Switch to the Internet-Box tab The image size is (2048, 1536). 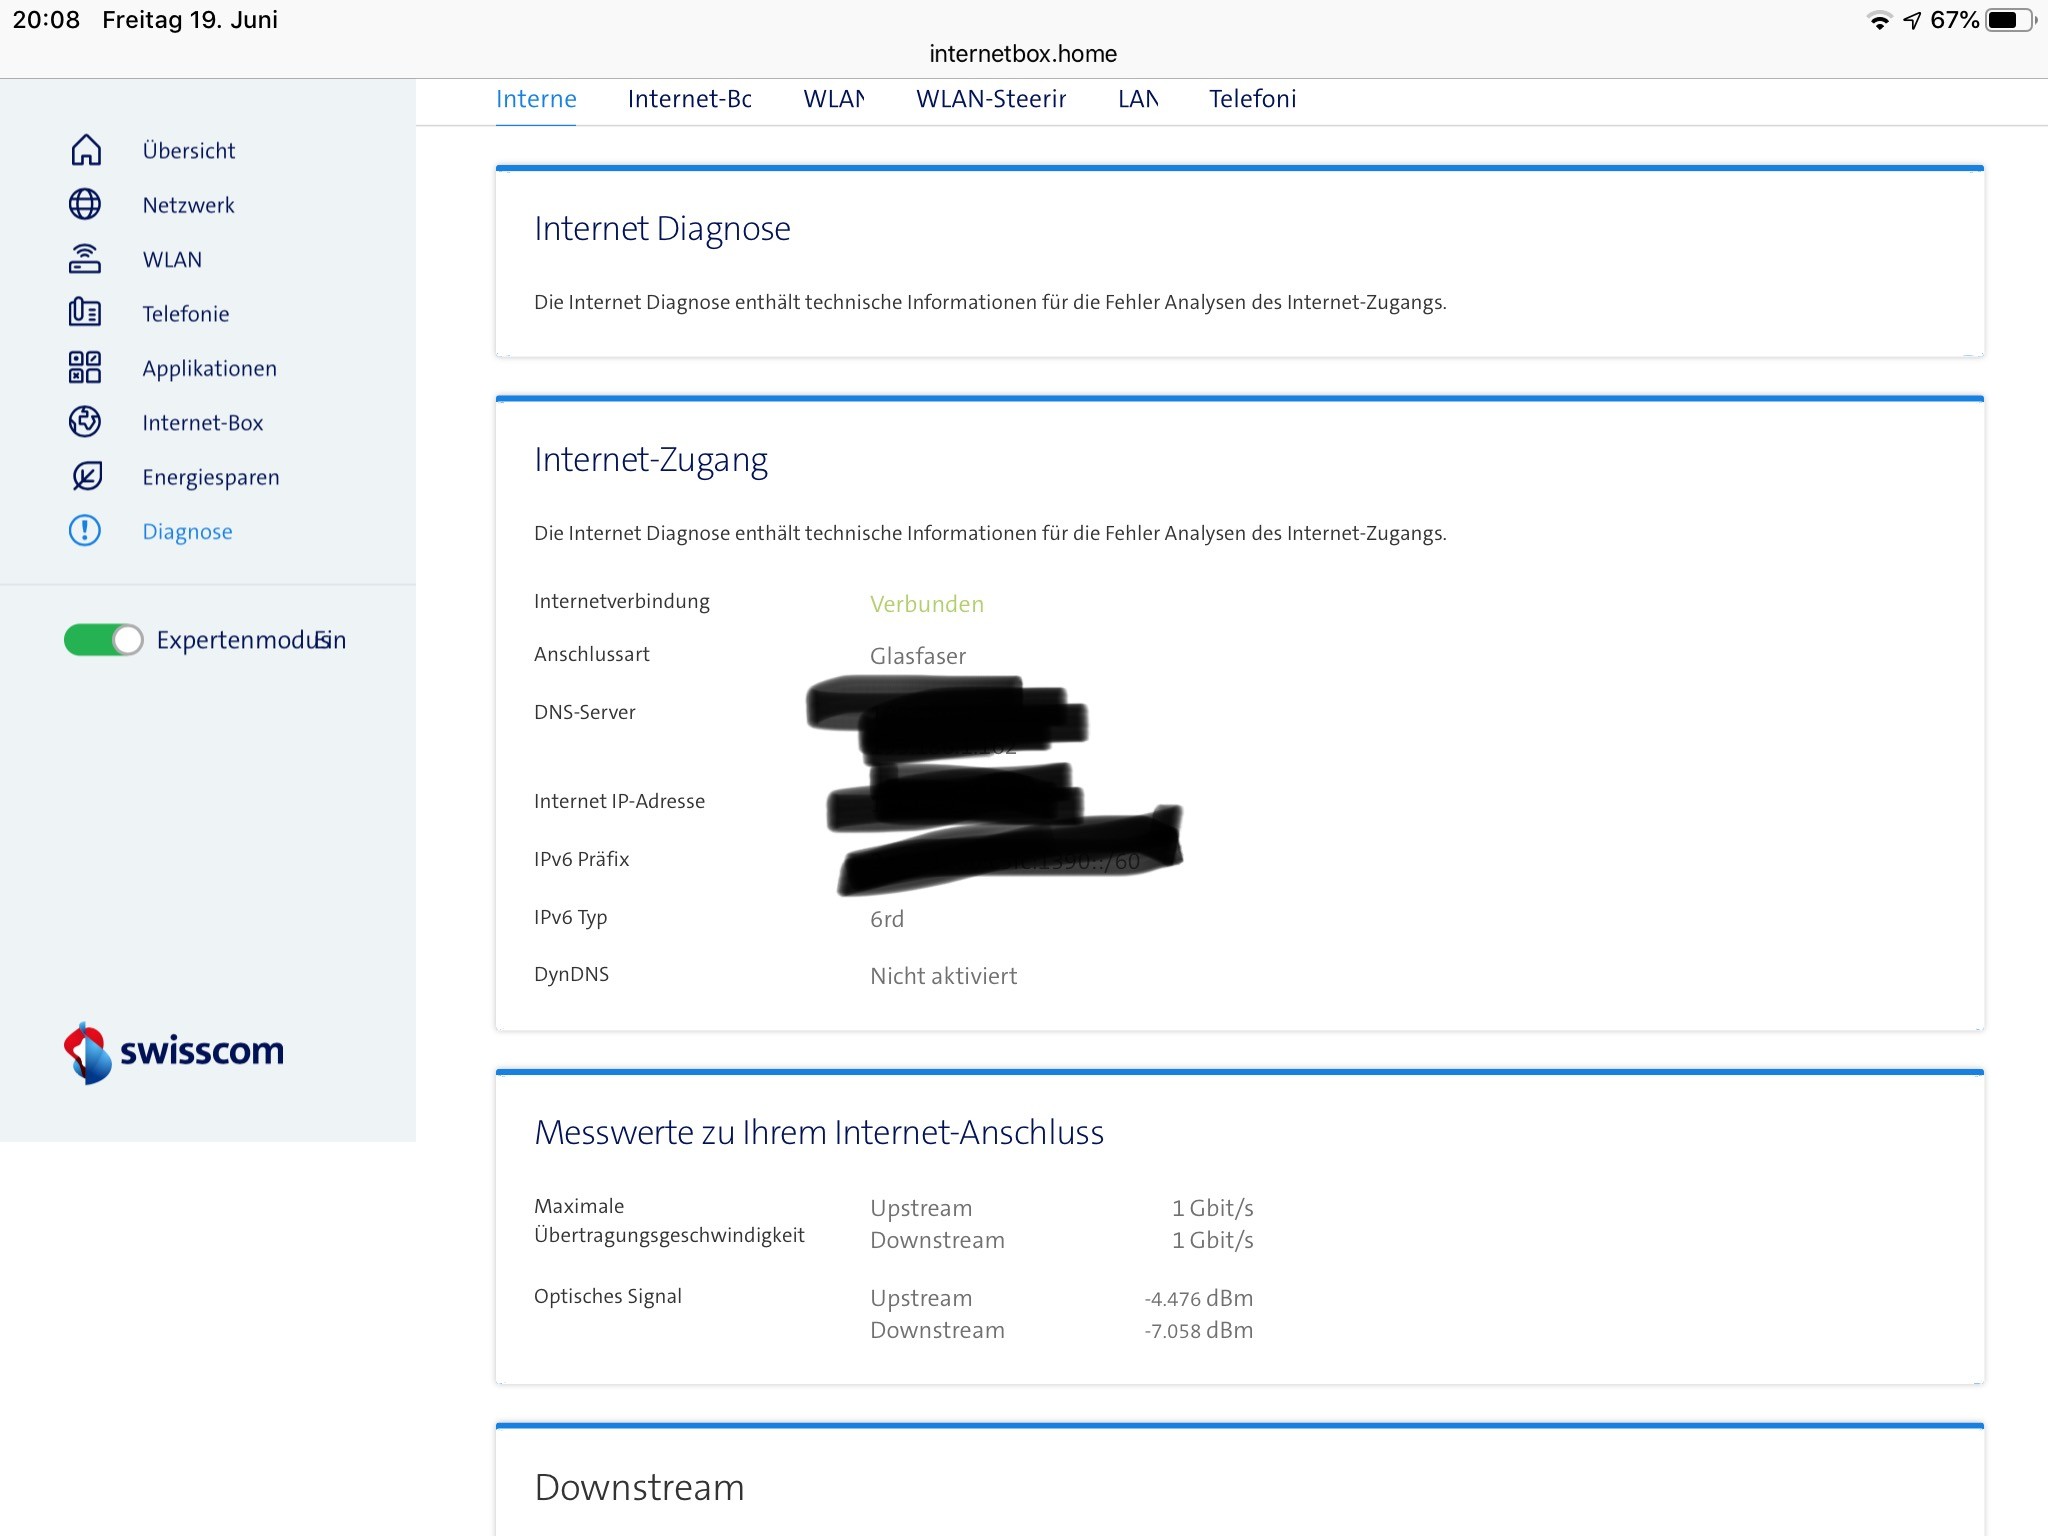(x=689, y=99)
